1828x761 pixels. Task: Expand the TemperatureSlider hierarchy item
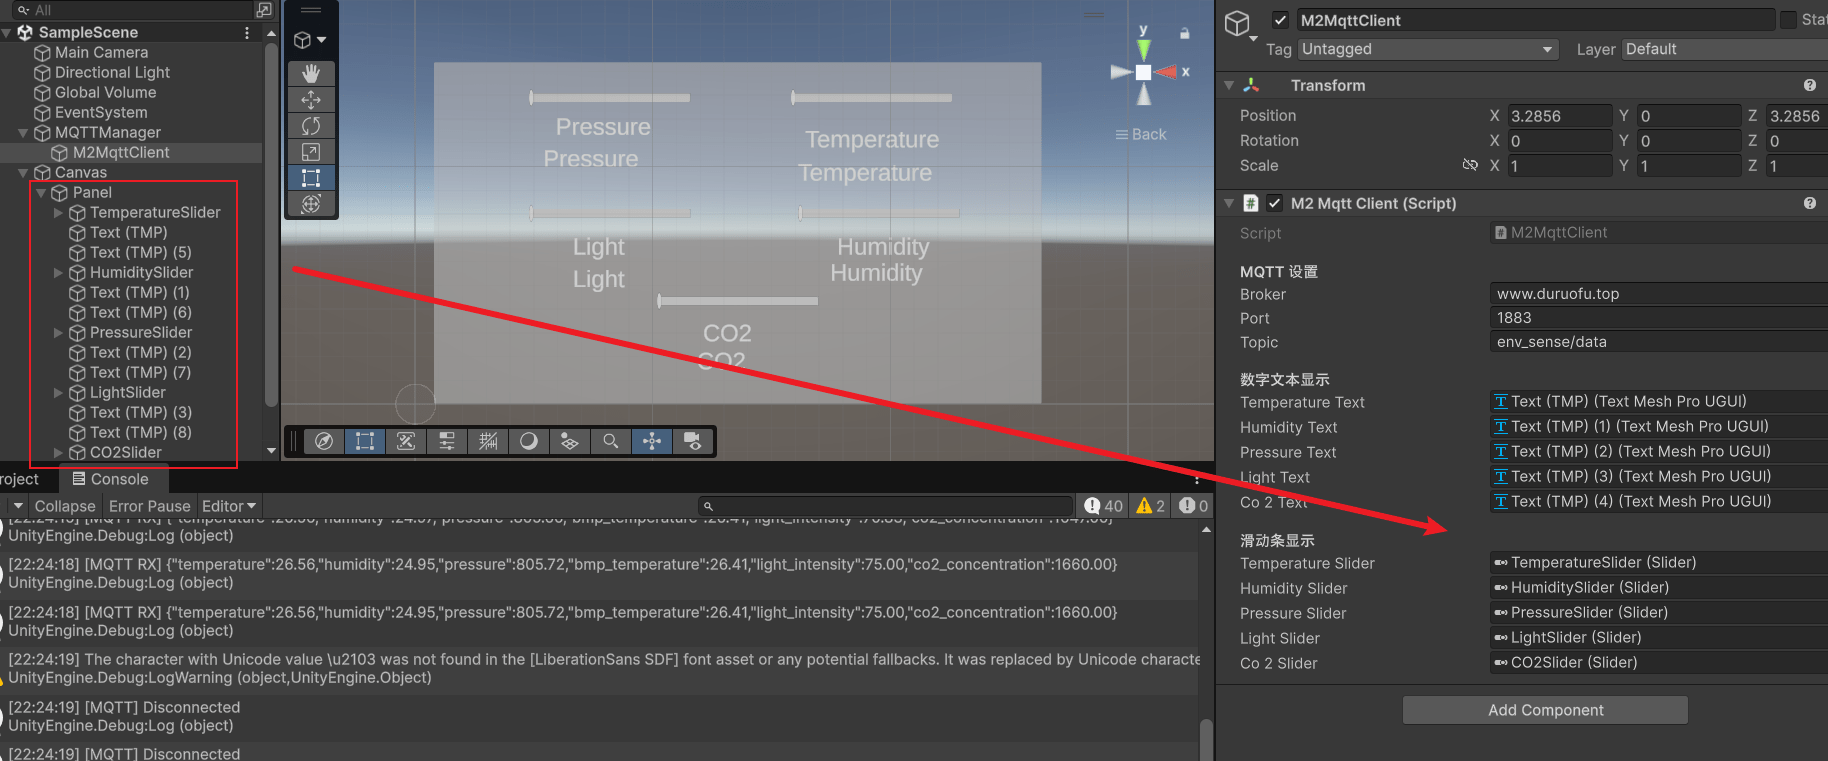(x=58, y=213)
